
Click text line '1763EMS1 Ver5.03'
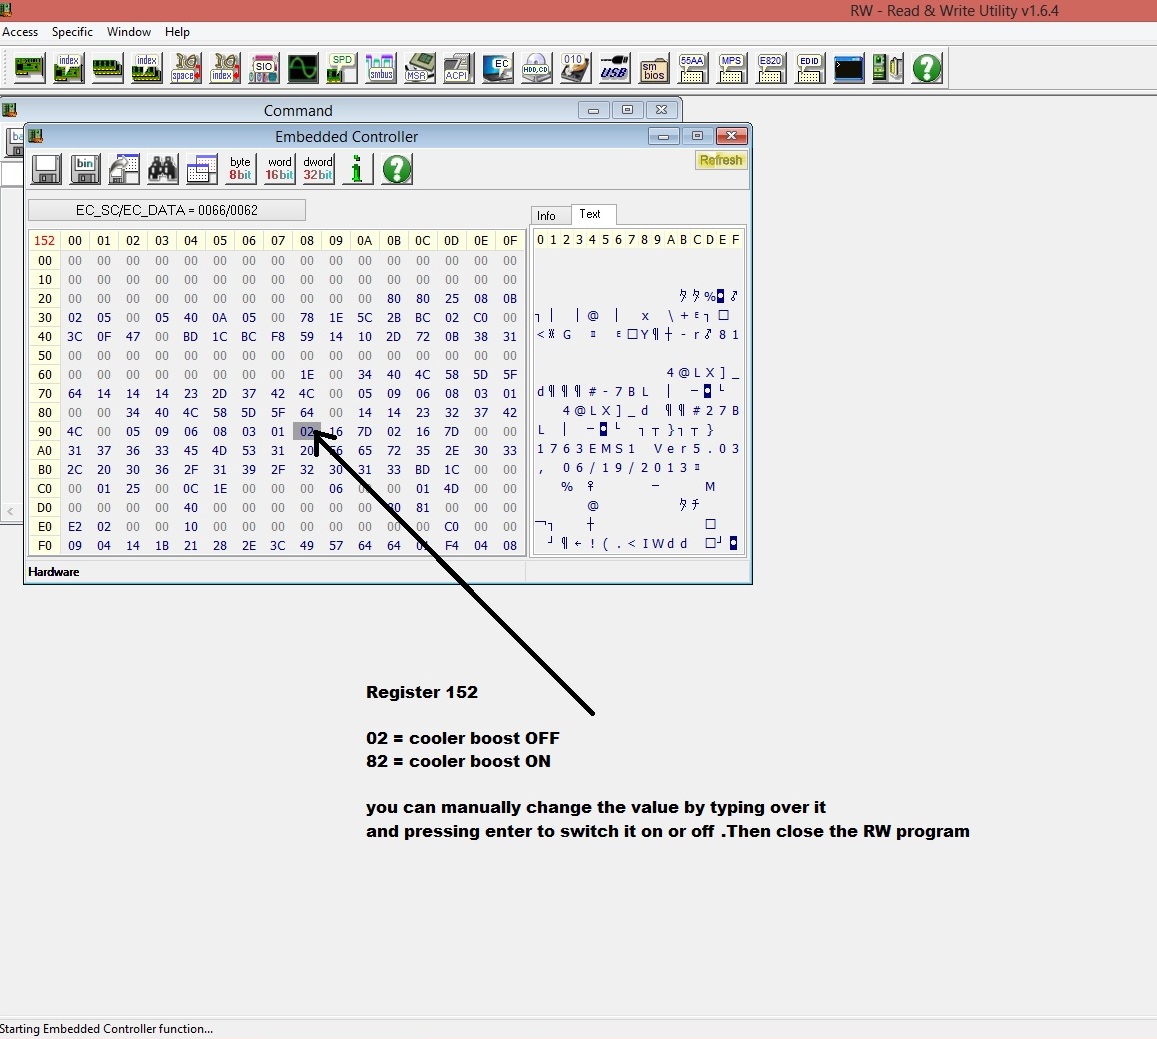[638, 449]
